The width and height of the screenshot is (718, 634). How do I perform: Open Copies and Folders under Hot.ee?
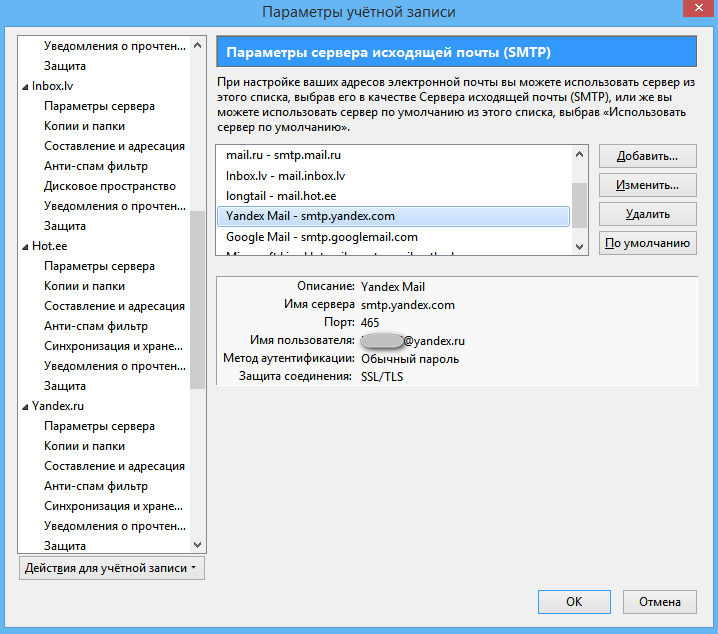coord(84,286)
